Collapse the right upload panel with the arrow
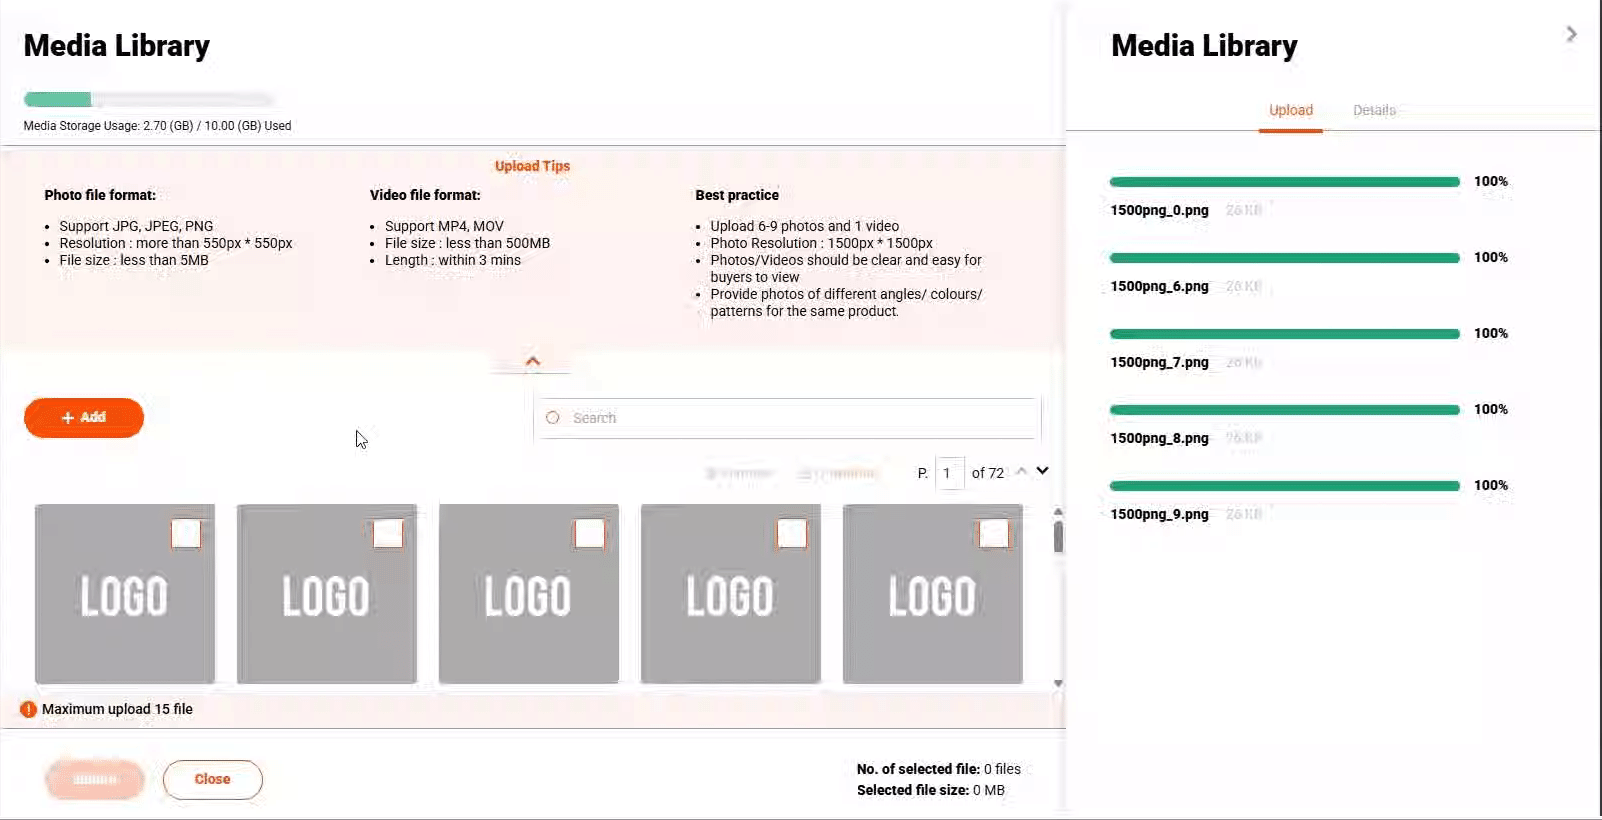Viewport: 1602px width, 820px height. [x=1571, y=35]
